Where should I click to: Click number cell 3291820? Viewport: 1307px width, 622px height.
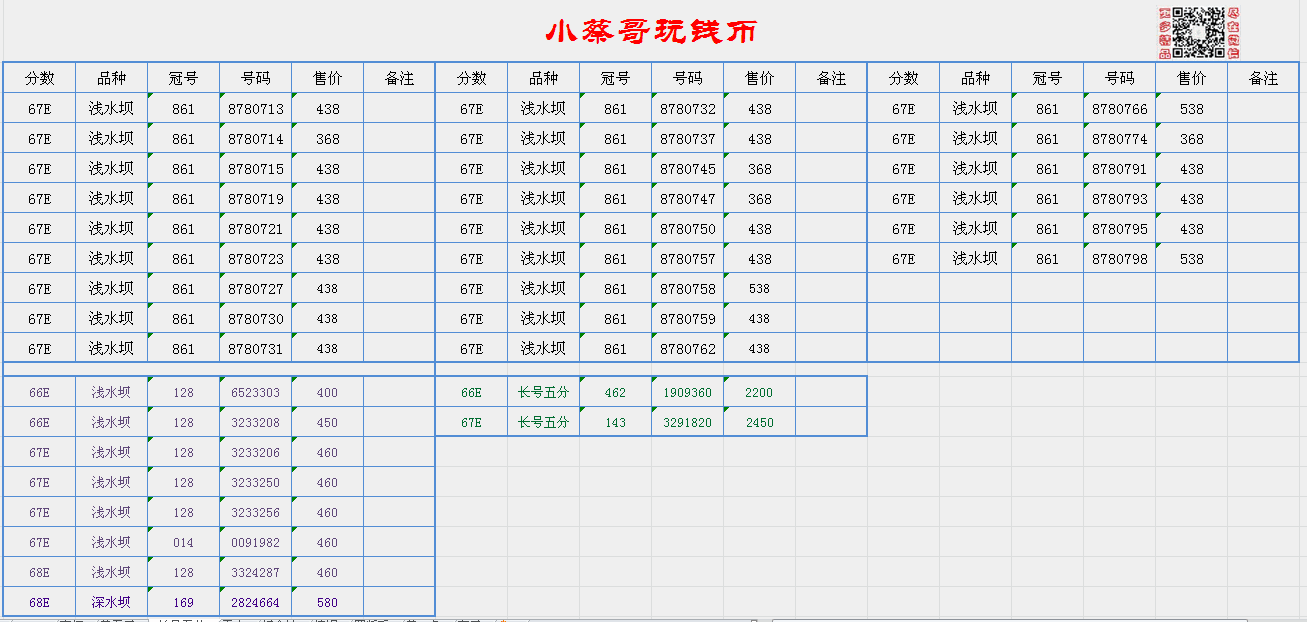pos(687,423)
